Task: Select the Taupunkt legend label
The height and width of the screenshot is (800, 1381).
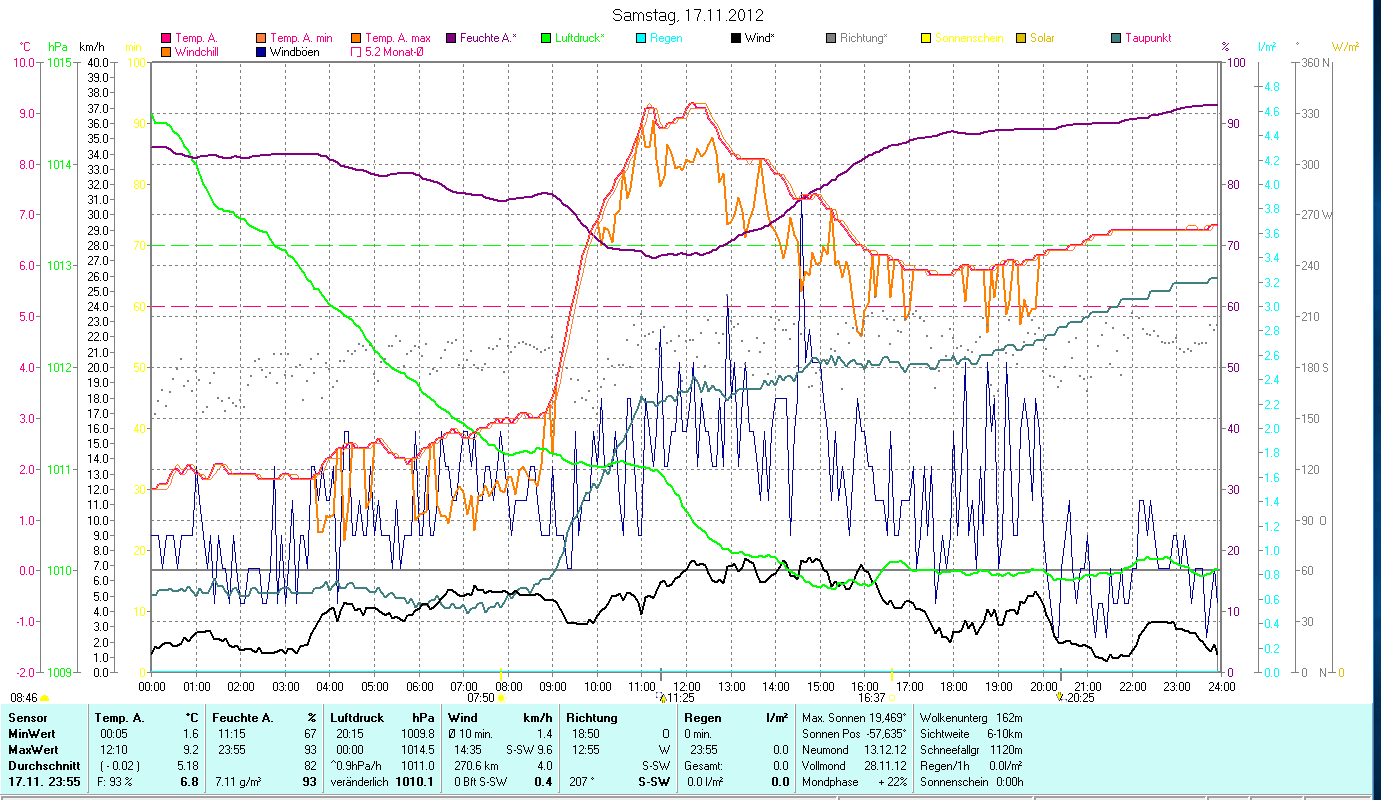Action: pyautogui.click(x=1147, y=38)
